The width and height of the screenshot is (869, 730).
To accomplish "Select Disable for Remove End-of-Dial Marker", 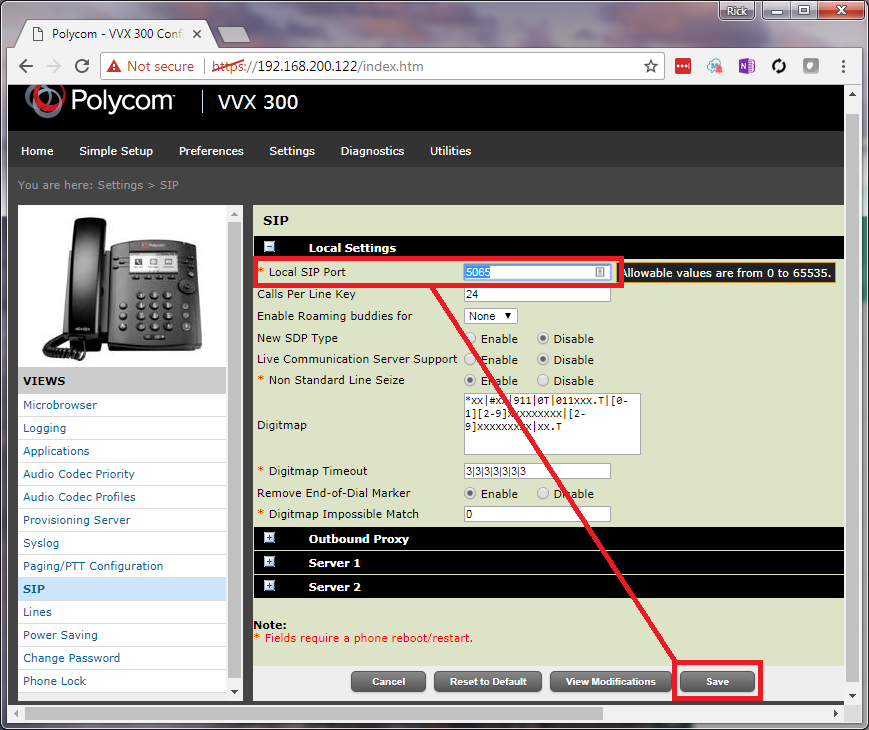I will pyautogui.click(x=543, y=493).
